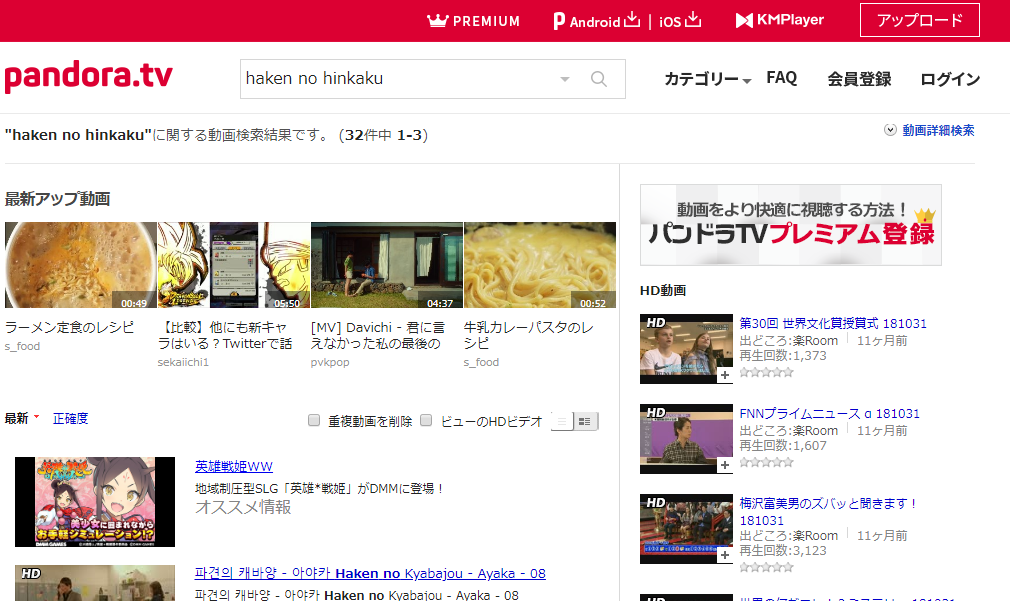Image resolution: width=1010 pixels, height=601 pixels.
Task: Open パンドラTVプレミアム登録 banner
Action: pos(790,225)
